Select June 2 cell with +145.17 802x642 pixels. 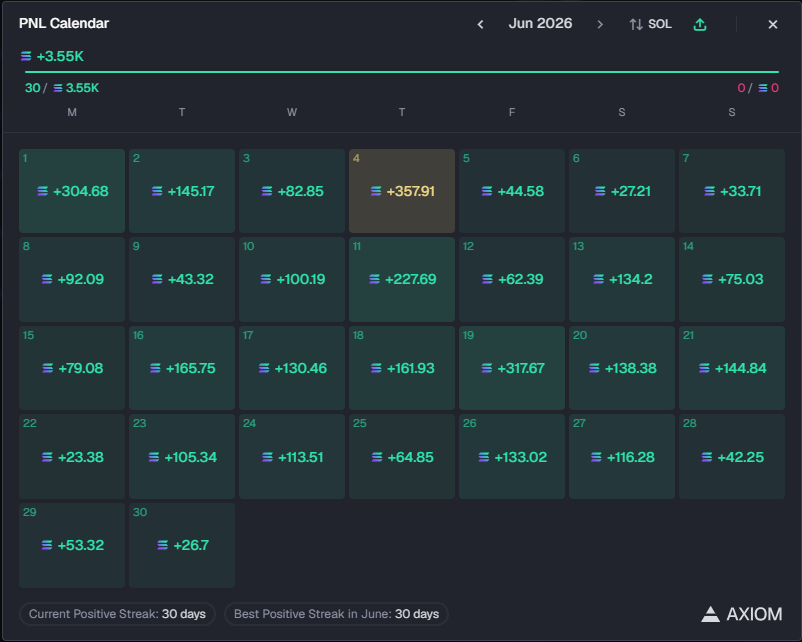[x=182, y=191]
